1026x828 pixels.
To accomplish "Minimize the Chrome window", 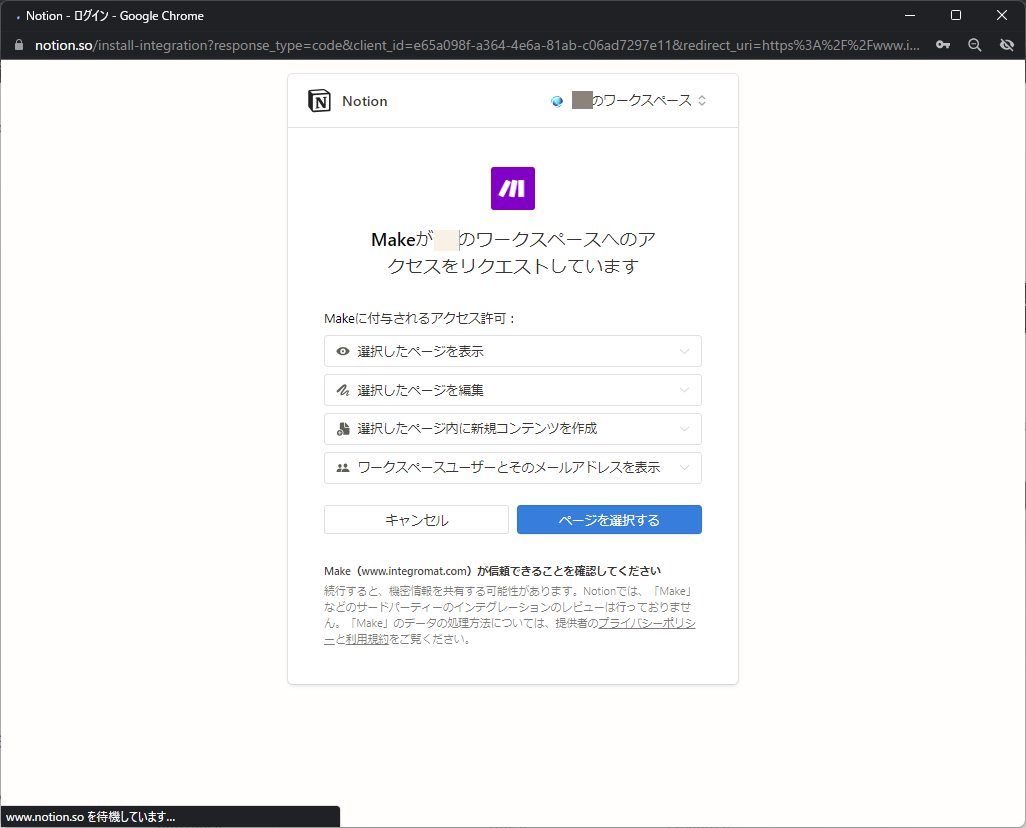I will [x=910, y=15].
